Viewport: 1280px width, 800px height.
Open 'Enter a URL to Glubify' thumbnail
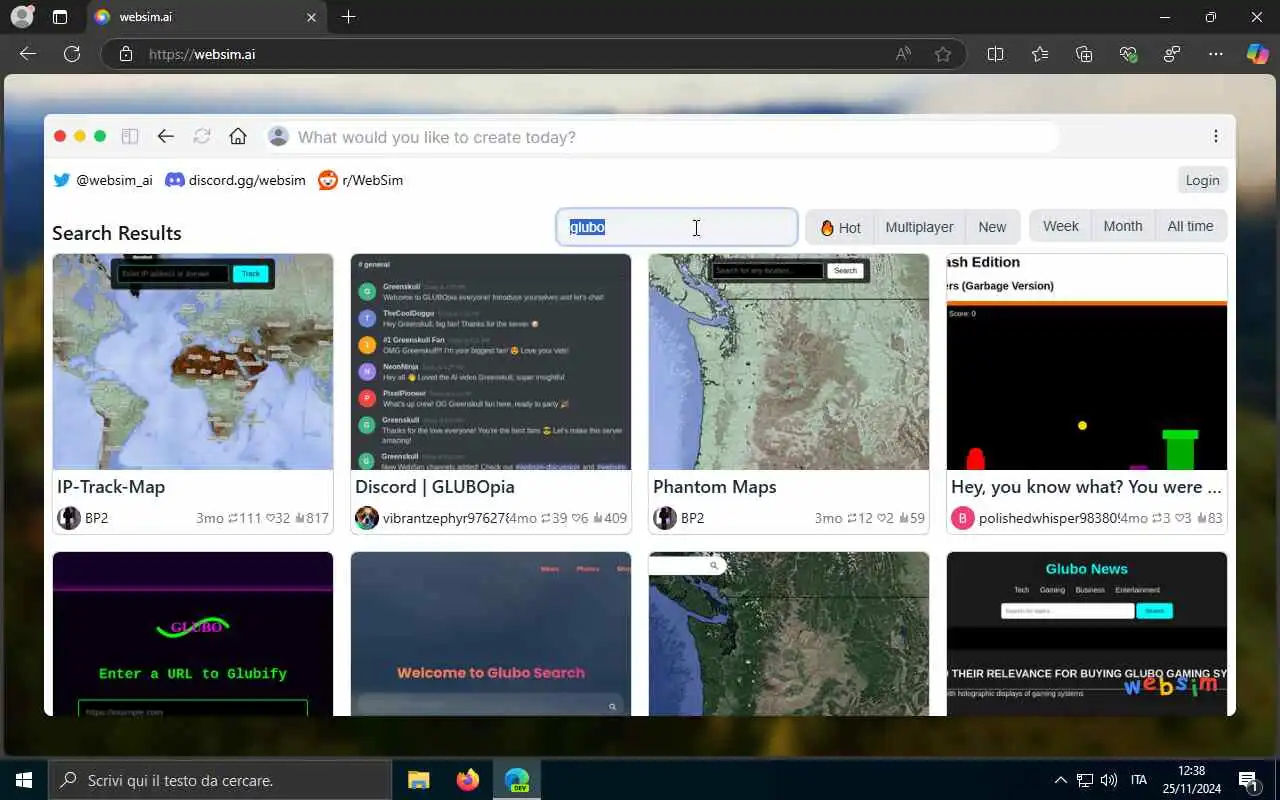193,634
